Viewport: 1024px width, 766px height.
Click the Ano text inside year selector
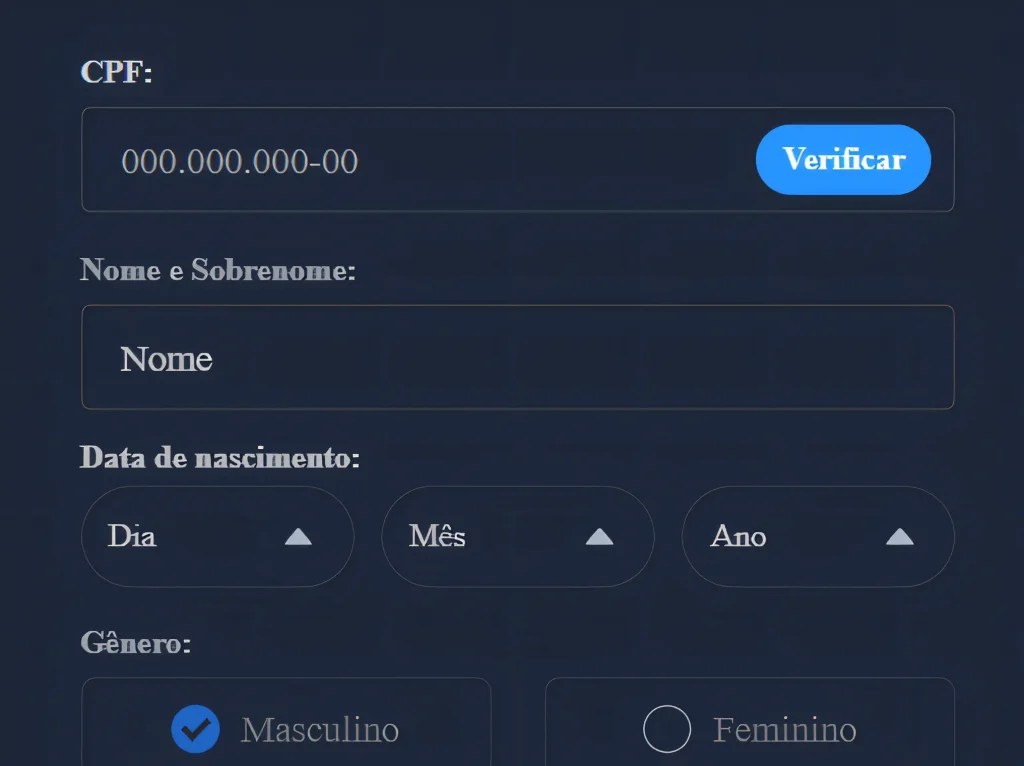click(x=738, y=536)
